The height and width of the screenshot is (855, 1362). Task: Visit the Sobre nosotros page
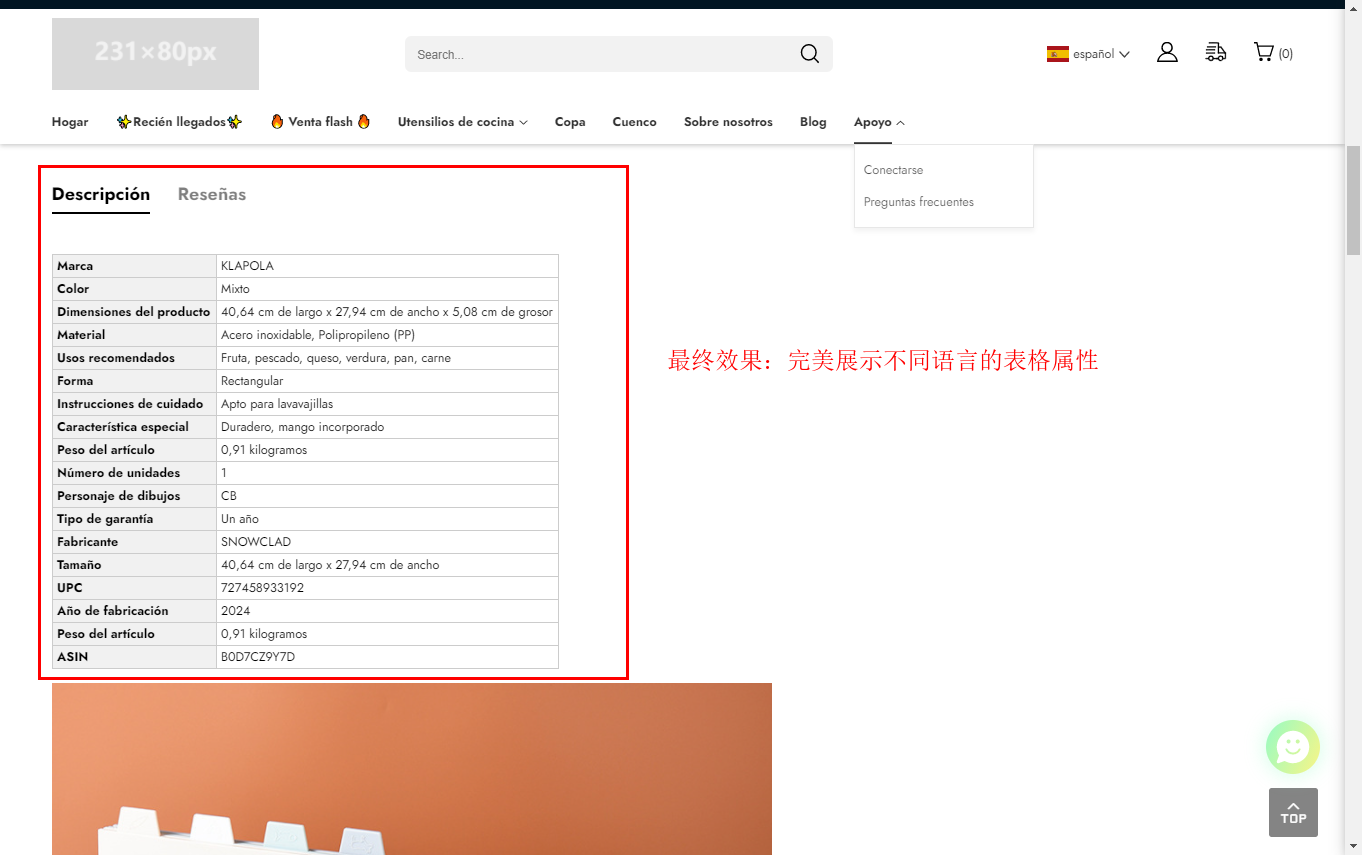coord(728,122)
